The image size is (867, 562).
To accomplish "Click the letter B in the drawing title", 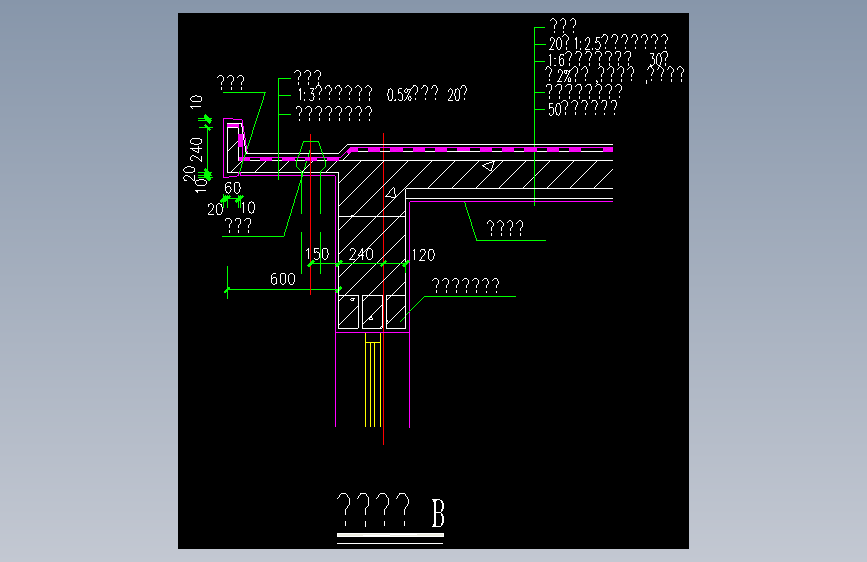I will point(438,513).
